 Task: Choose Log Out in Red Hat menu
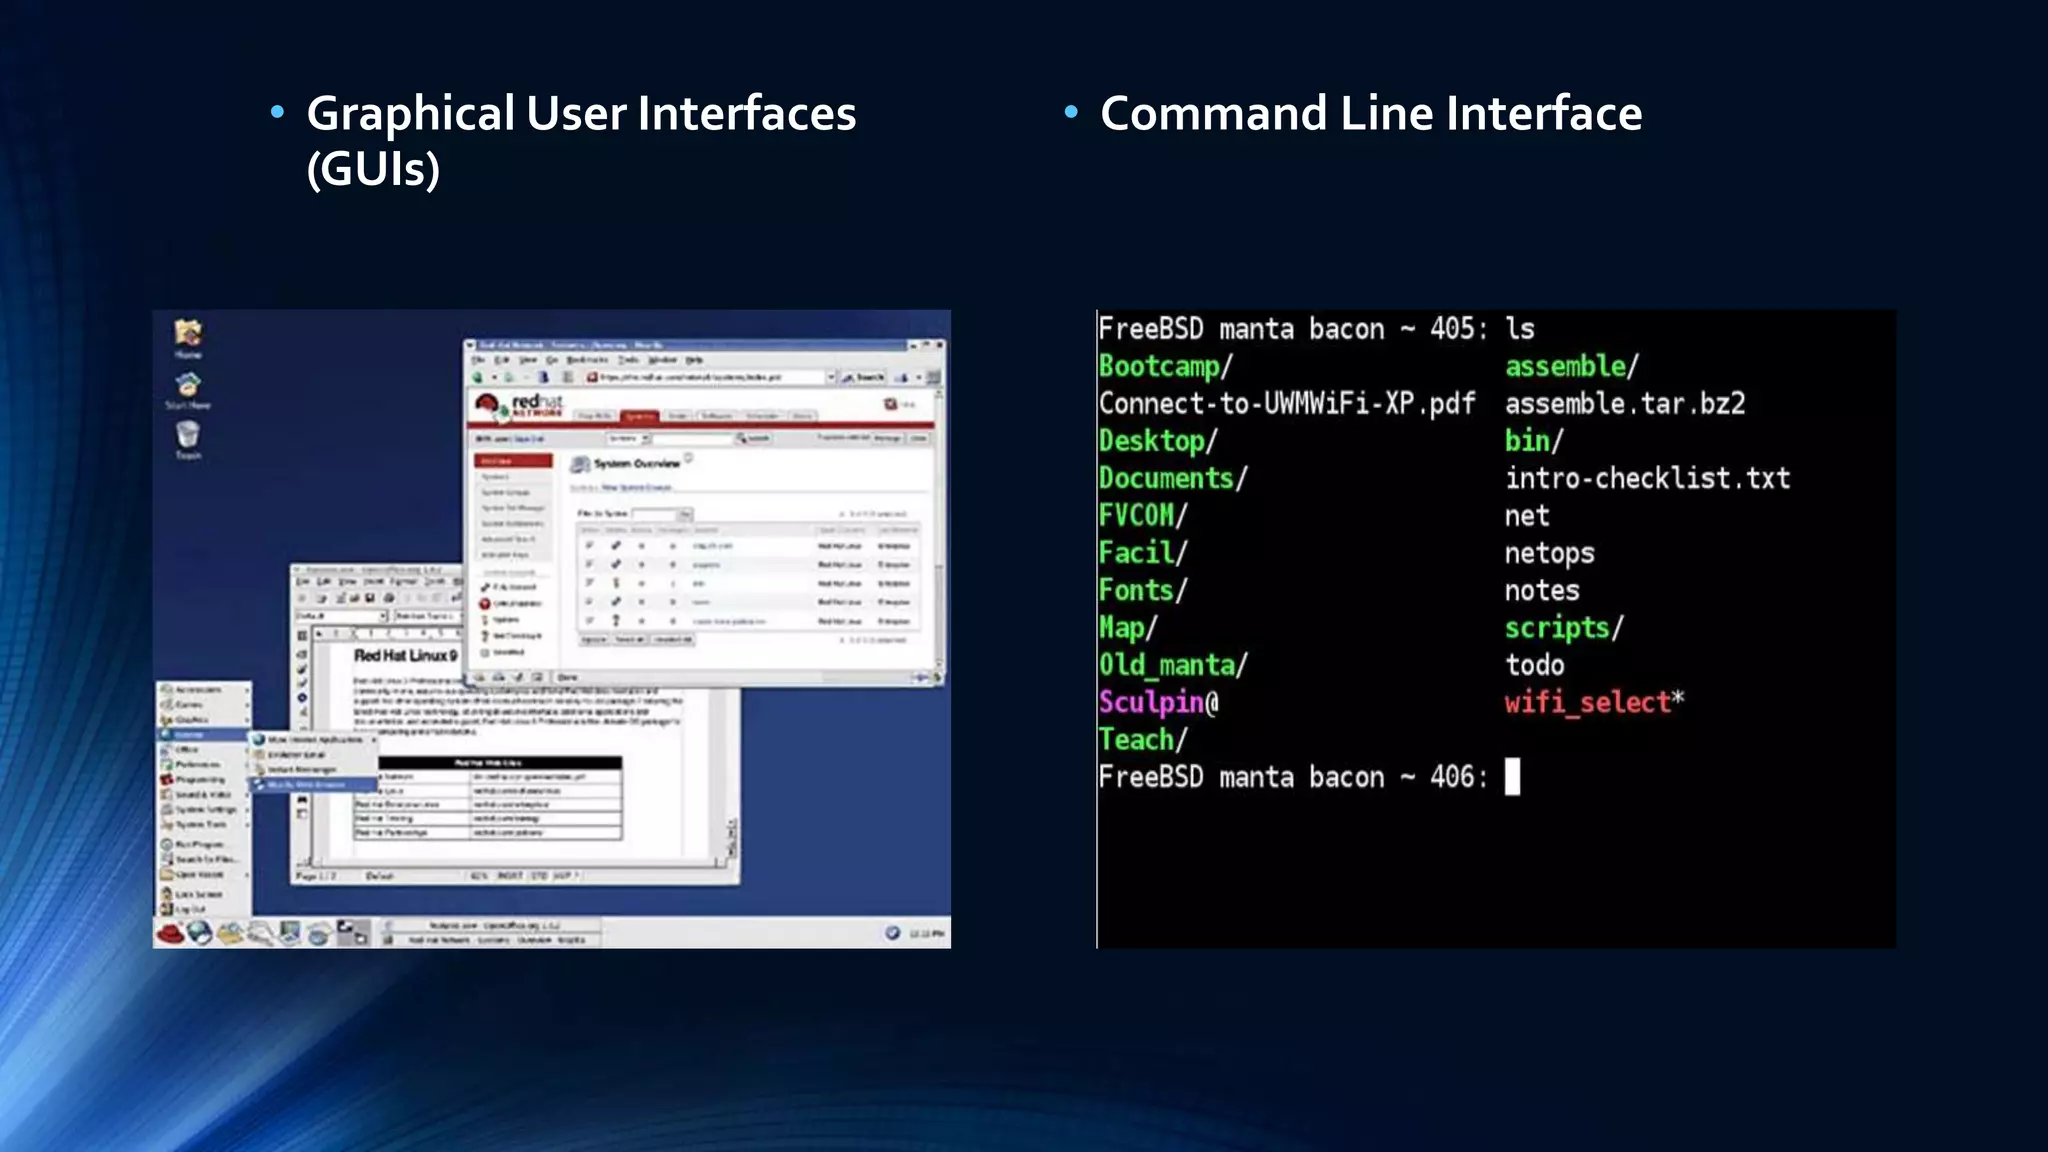pos(204,909)
